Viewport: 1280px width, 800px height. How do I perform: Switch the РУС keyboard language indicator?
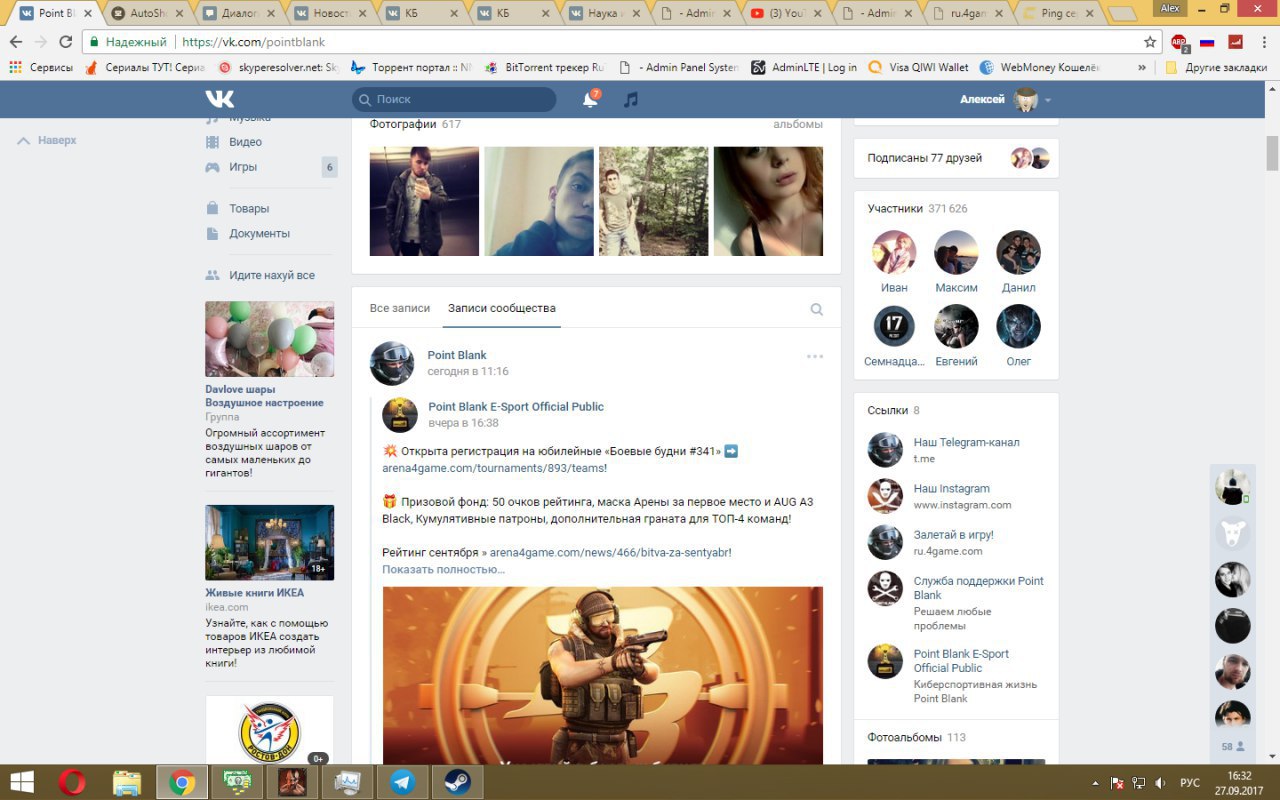1190,782
